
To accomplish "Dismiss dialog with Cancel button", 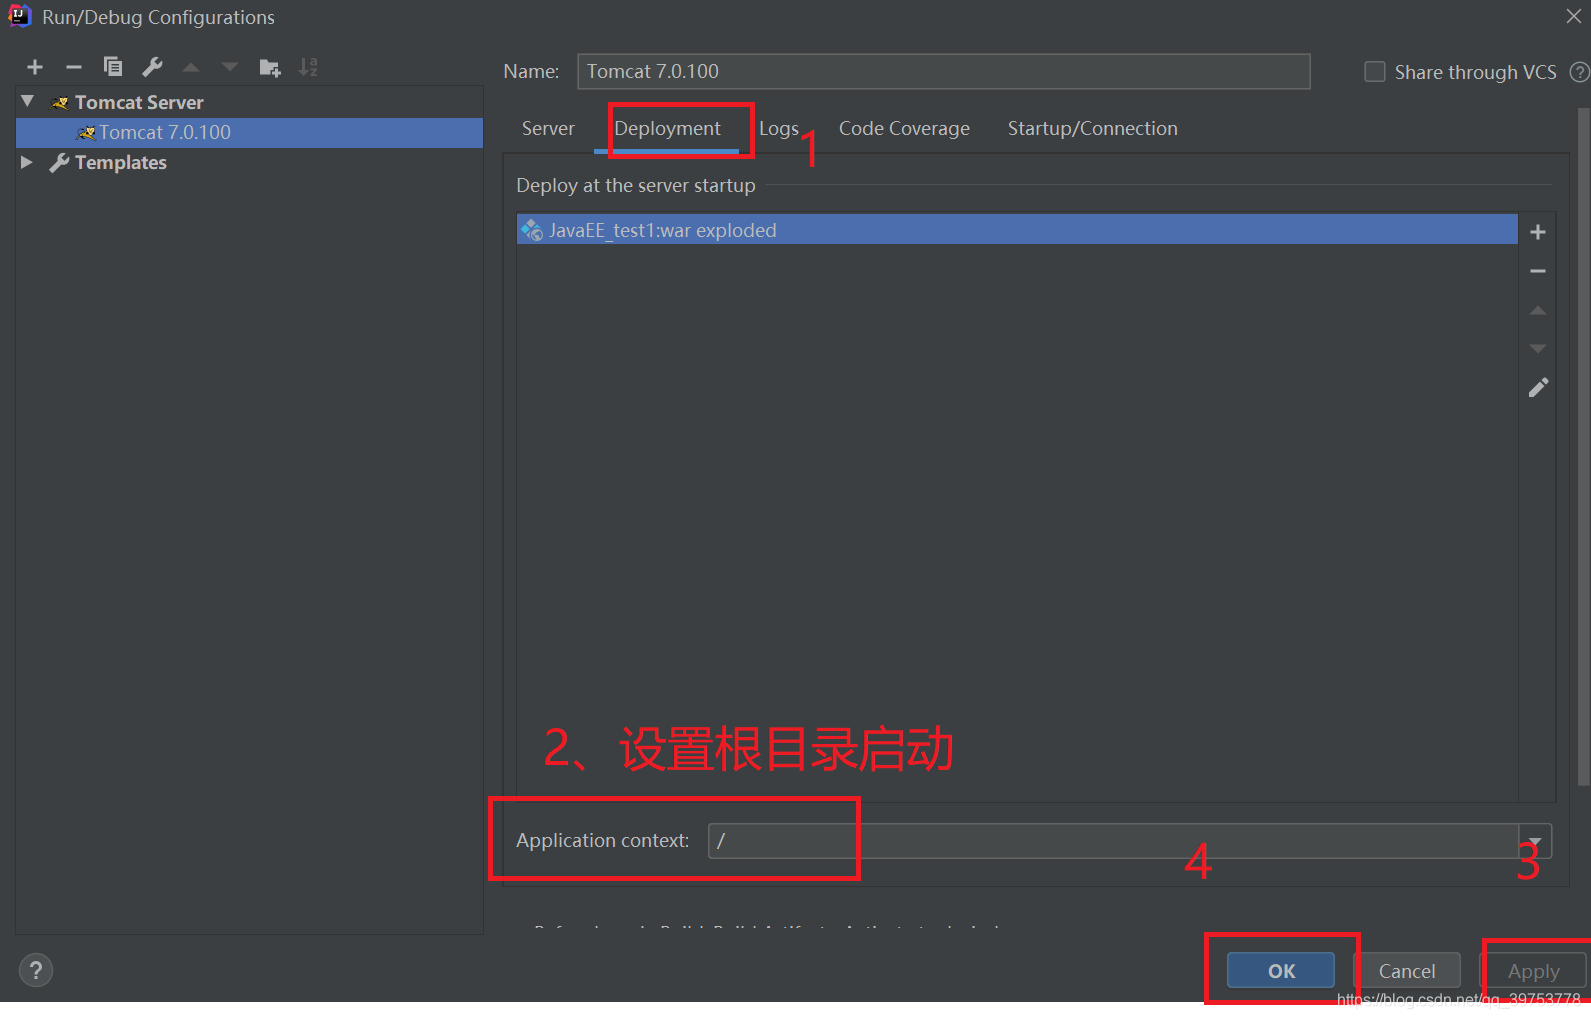I will [1406, 970].
